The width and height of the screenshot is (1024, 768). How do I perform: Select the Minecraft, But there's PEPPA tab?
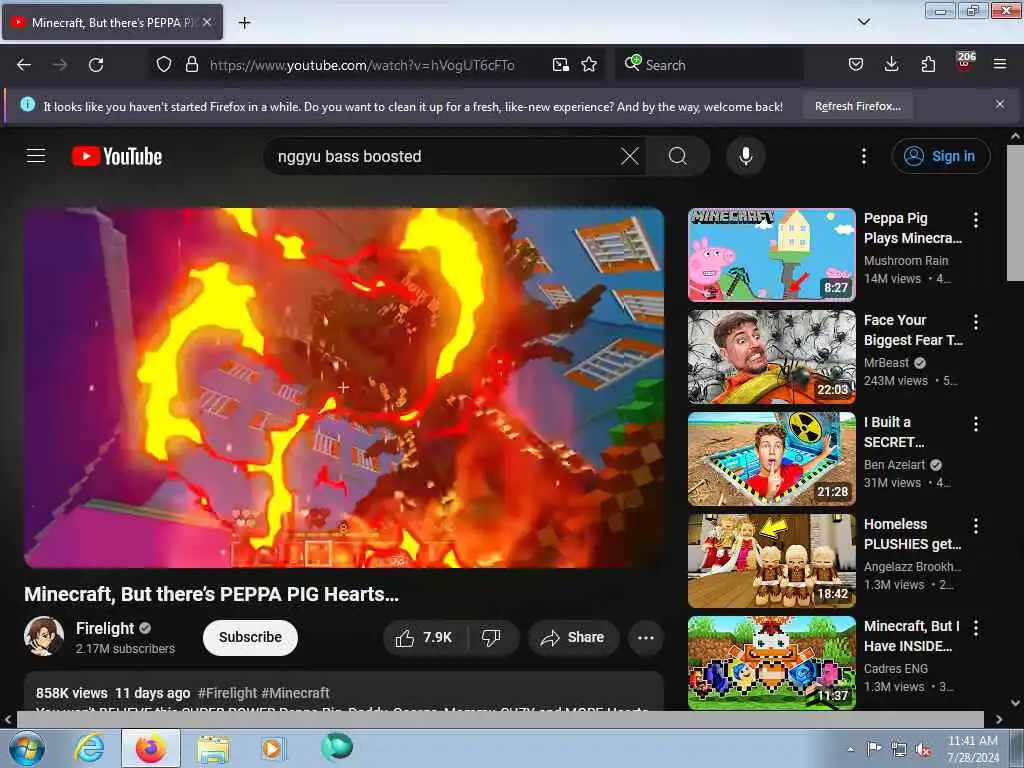[112, 22]
